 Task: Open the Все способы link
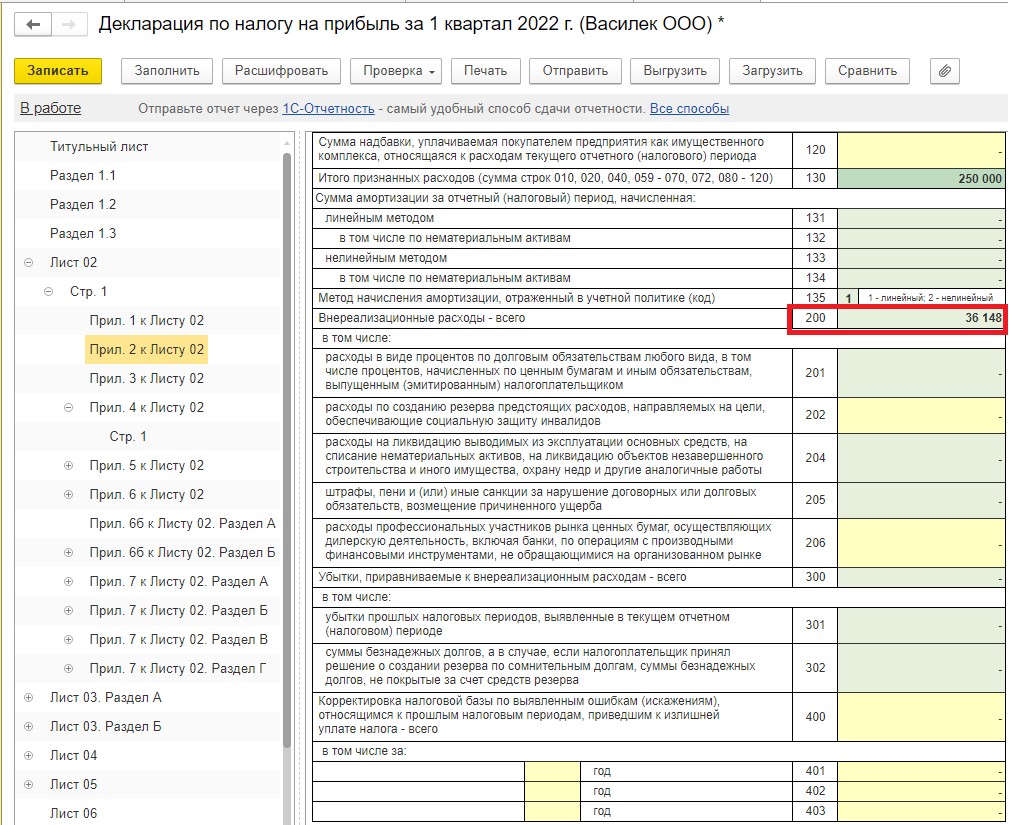(689, 109)
